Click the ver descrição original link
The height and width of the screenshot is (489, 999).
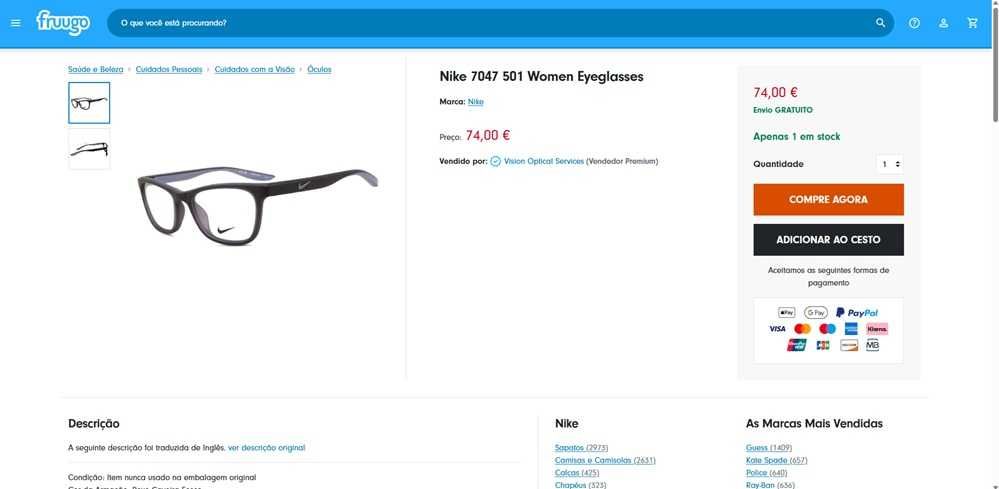coord(266,448)
